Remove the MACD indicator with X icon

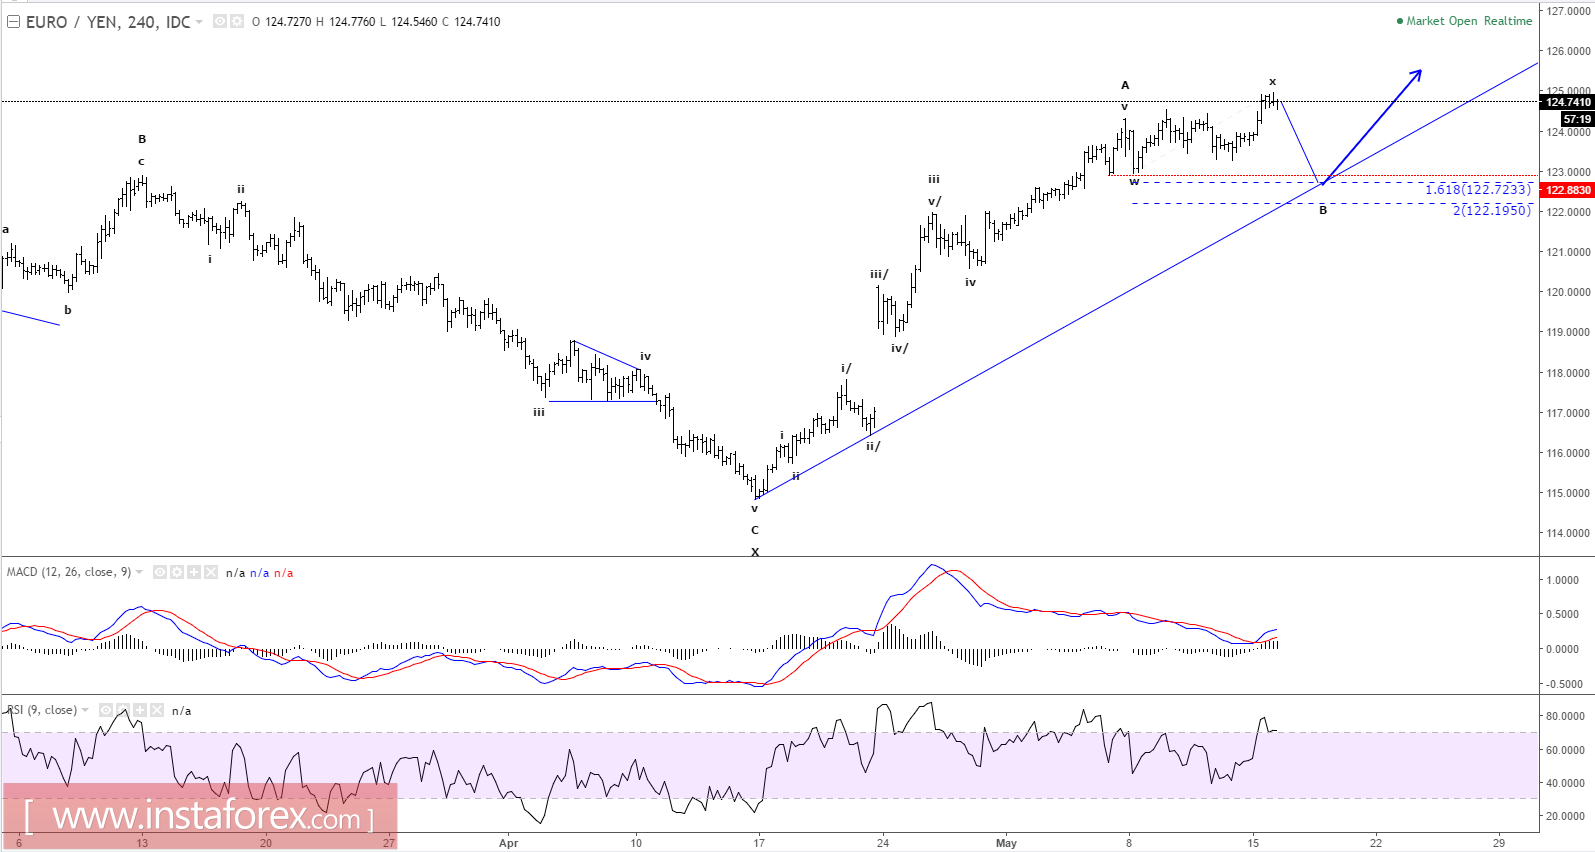tap(211, 572)
